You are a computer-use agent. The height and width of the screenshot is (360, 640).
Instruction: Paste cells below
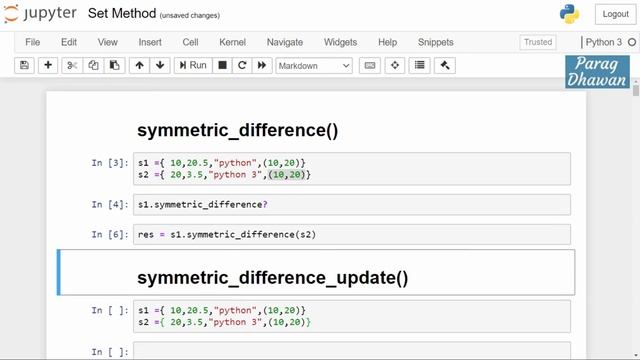coord(114,65)
